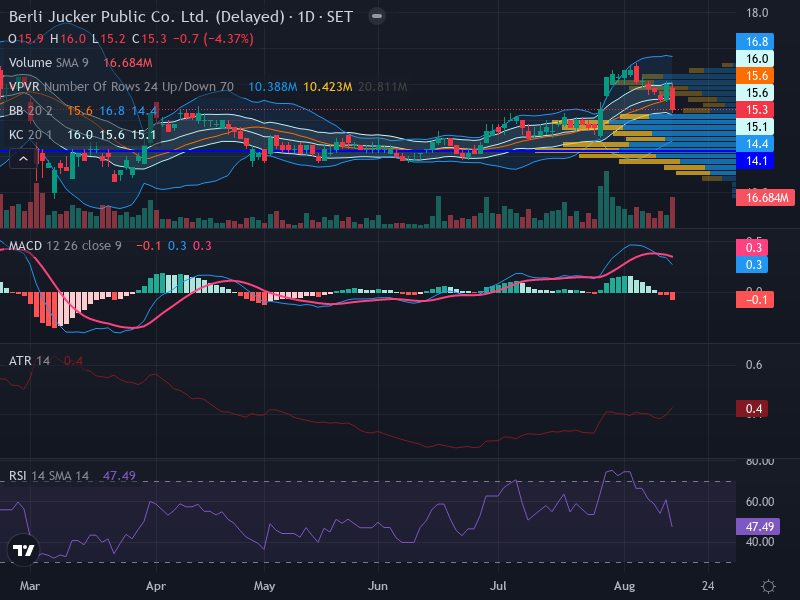Click the Jul label on time axis
Screen dimensions: 800x600
[498, 586]
